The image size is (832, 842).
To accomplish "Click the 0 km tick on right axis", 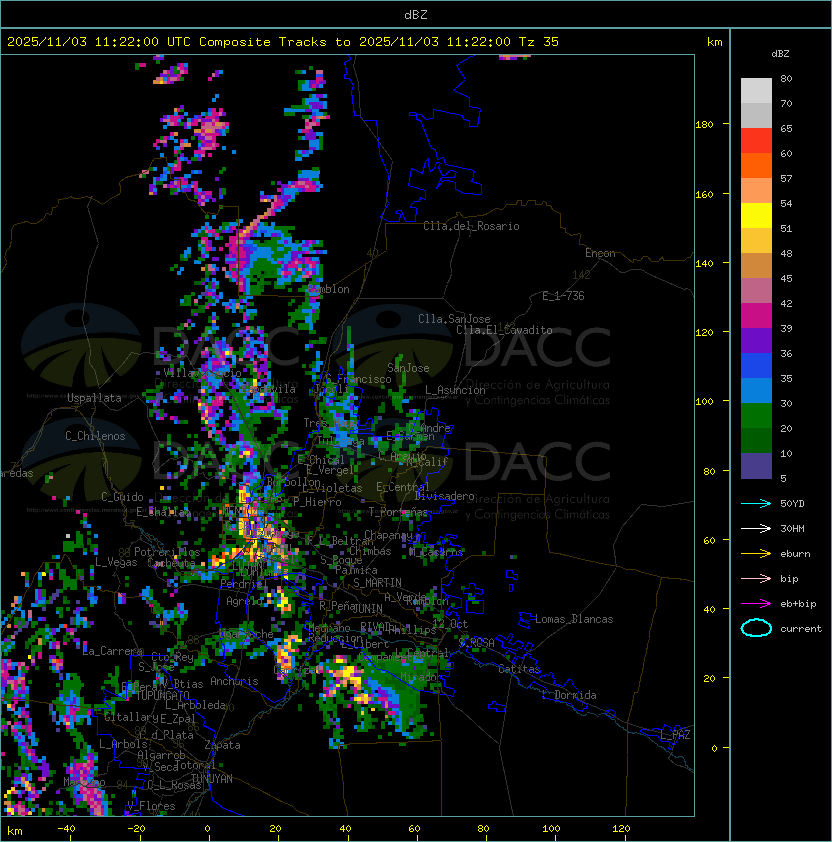I will pyautogui.click(x=714, y=749).
